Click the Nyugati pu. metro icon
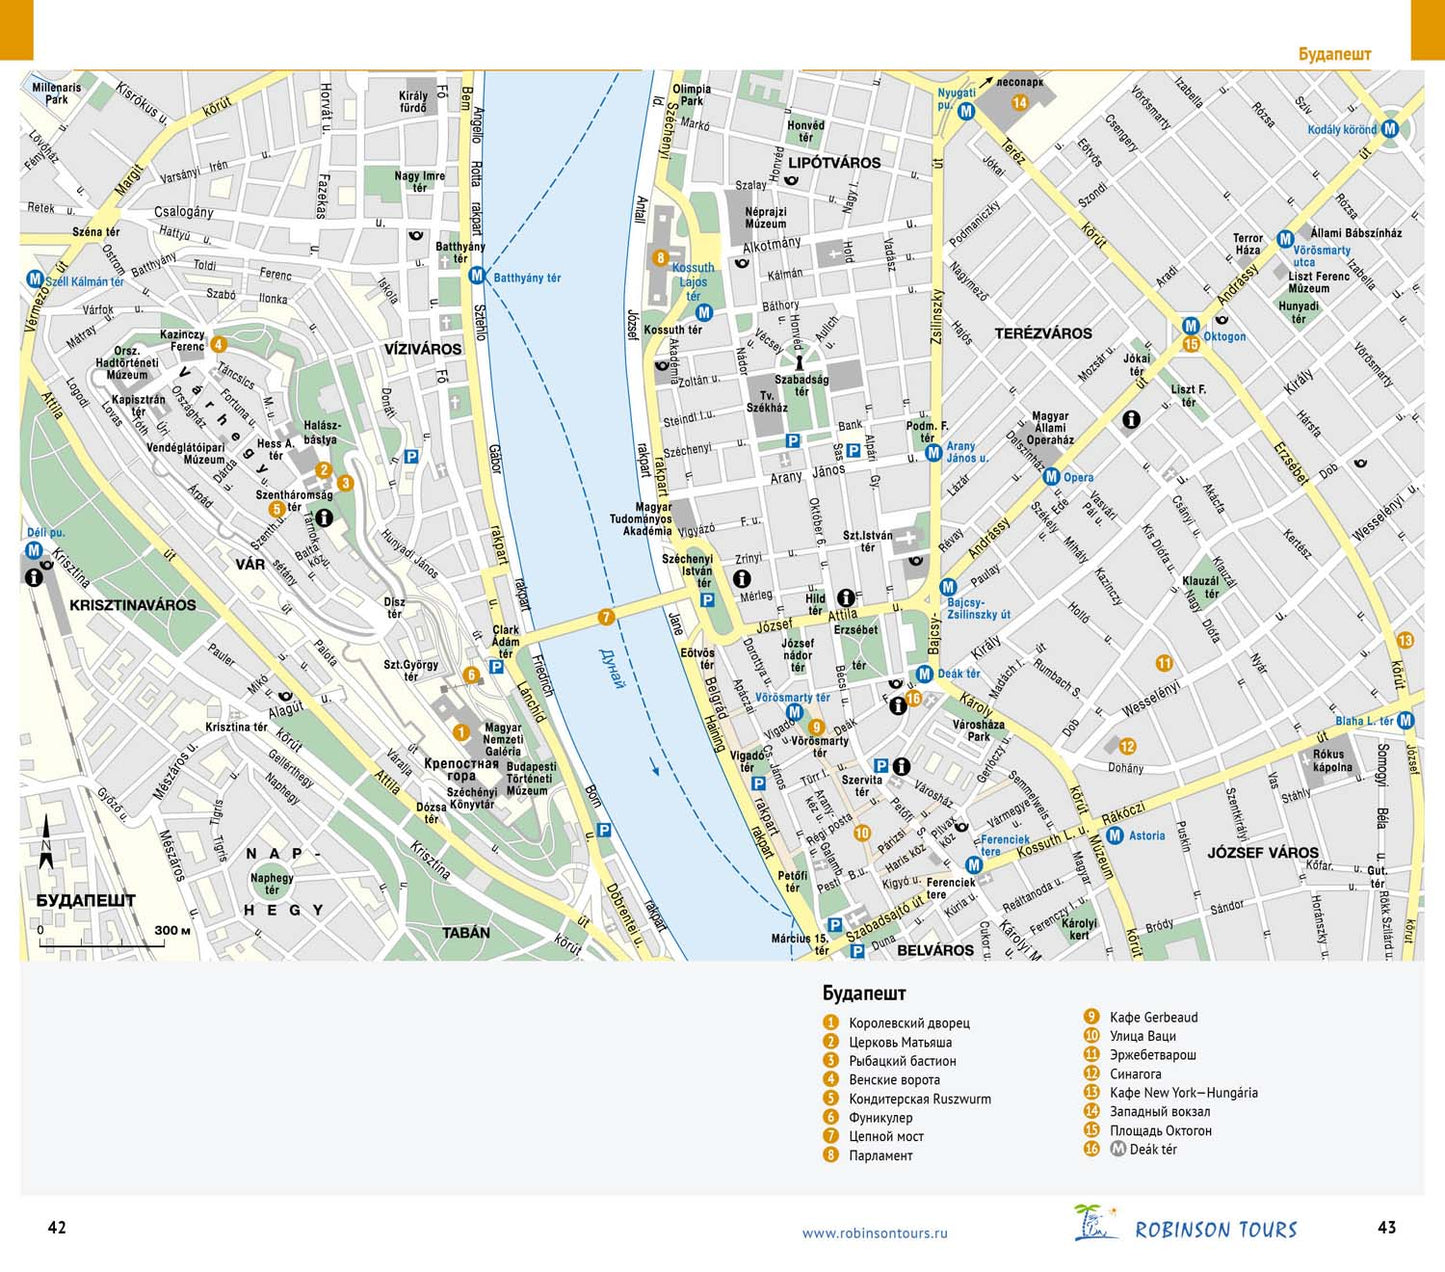Image resolution: width=1445 pixels, height=1272 pixels. click(x=966, y=112)
